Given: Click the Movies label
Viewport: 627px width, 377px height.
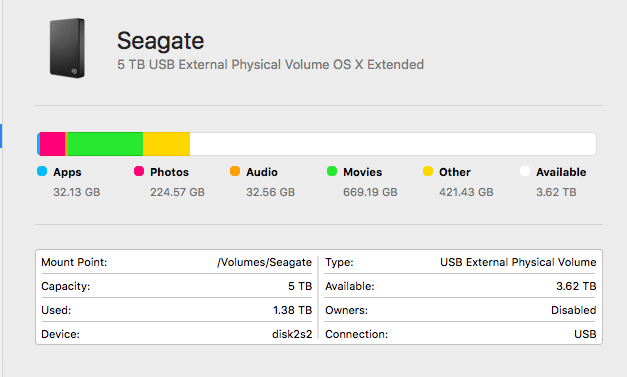Looking at the screenshot, I should 363,172.
